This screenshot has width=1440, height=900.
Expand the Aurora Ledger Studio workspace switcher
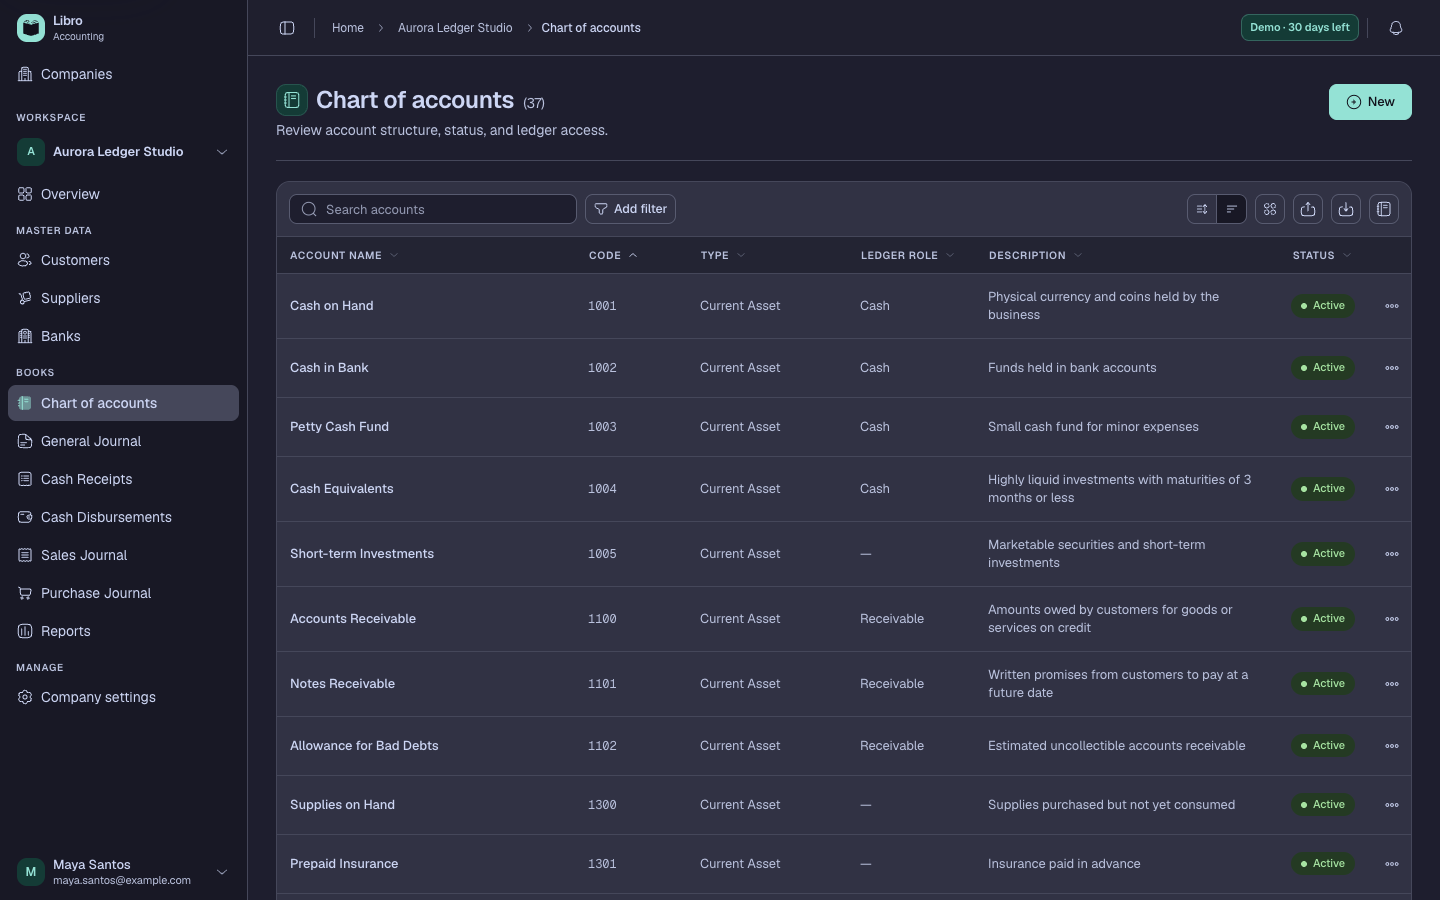point(123,152)
